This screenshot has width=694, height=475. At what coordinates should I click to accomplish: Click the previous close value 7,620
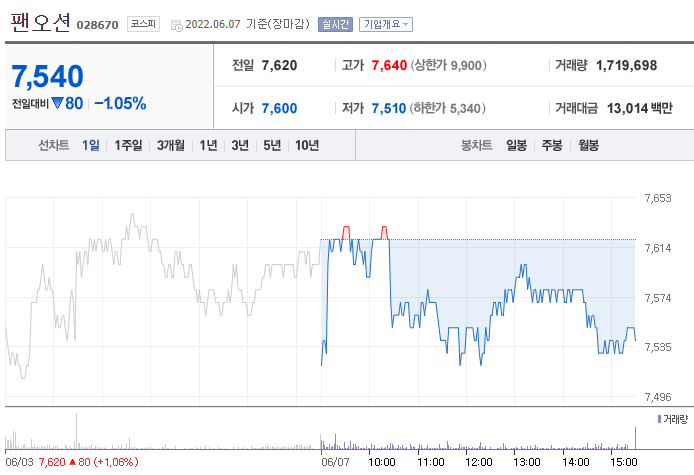pyautogui.click(x=279, y=66)
